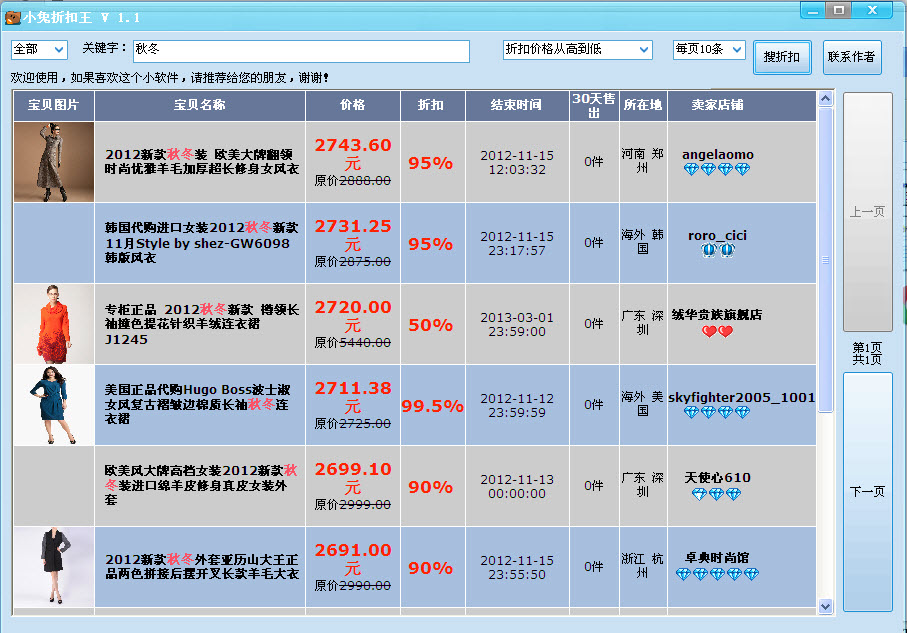Open the 折扣价格从高到低 sort dropdown
Screen dimensions: 907x633
point(577,50)
